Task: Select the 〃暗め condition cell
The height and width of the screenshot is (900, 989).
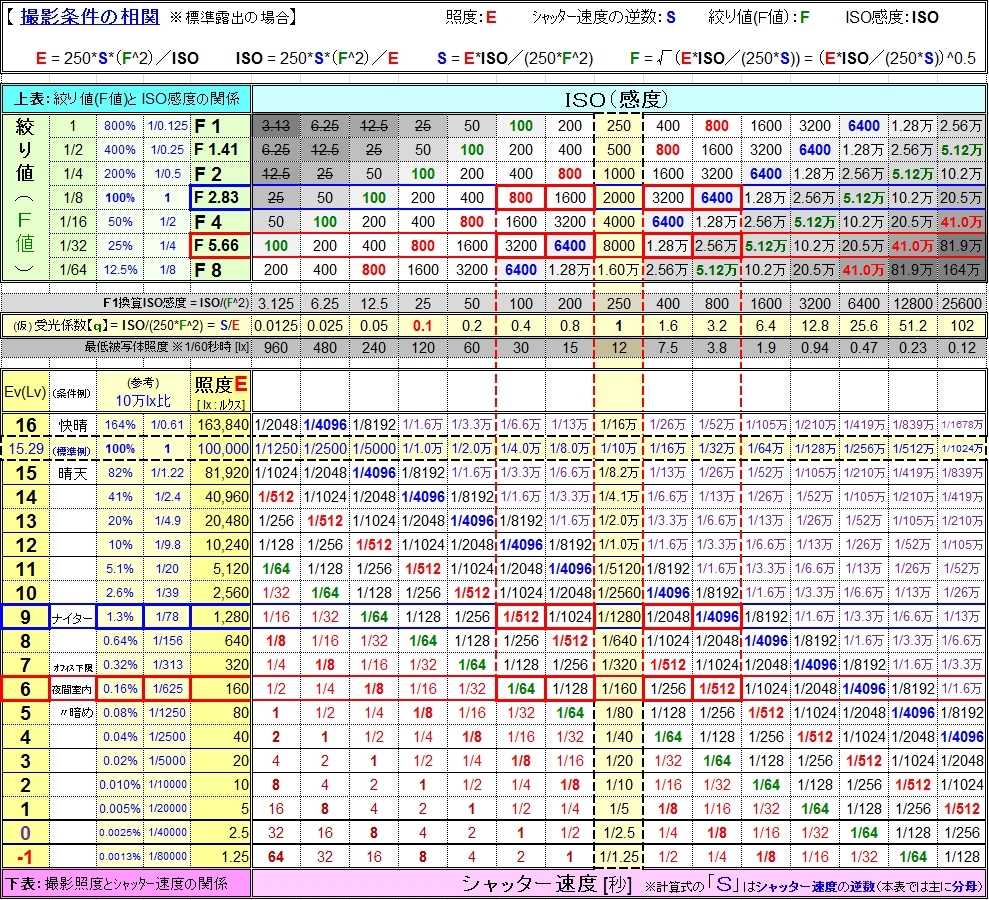Action: [73, 713]
